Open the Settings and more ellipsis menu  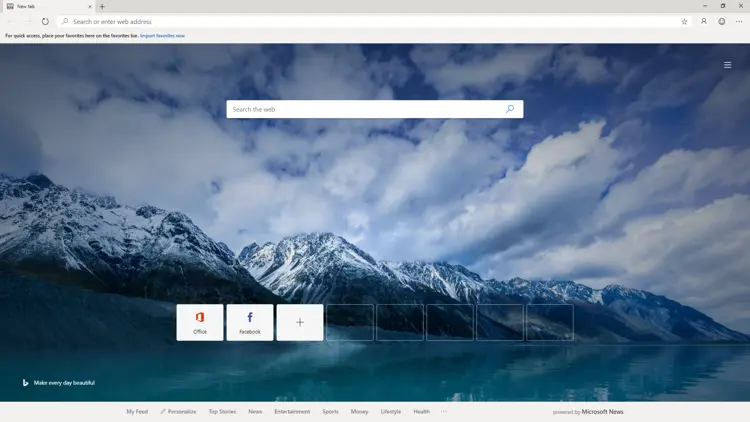(x=739, y=22)
